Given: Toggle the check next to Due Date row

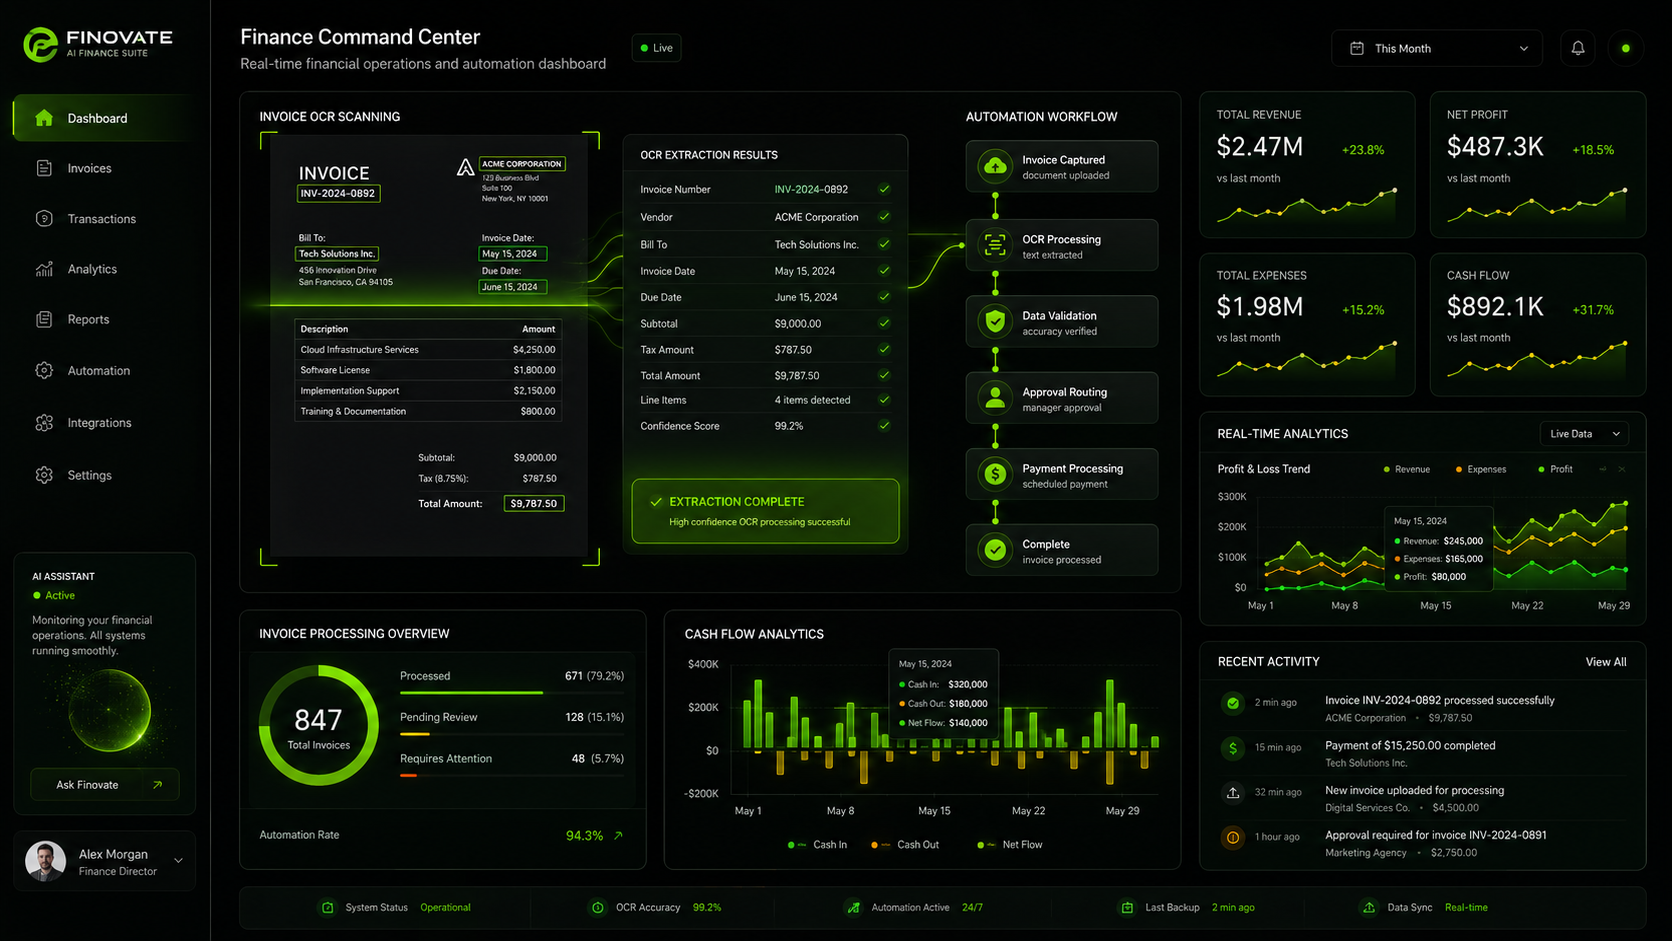Looking at the screenshot, I should pos(884,296).
